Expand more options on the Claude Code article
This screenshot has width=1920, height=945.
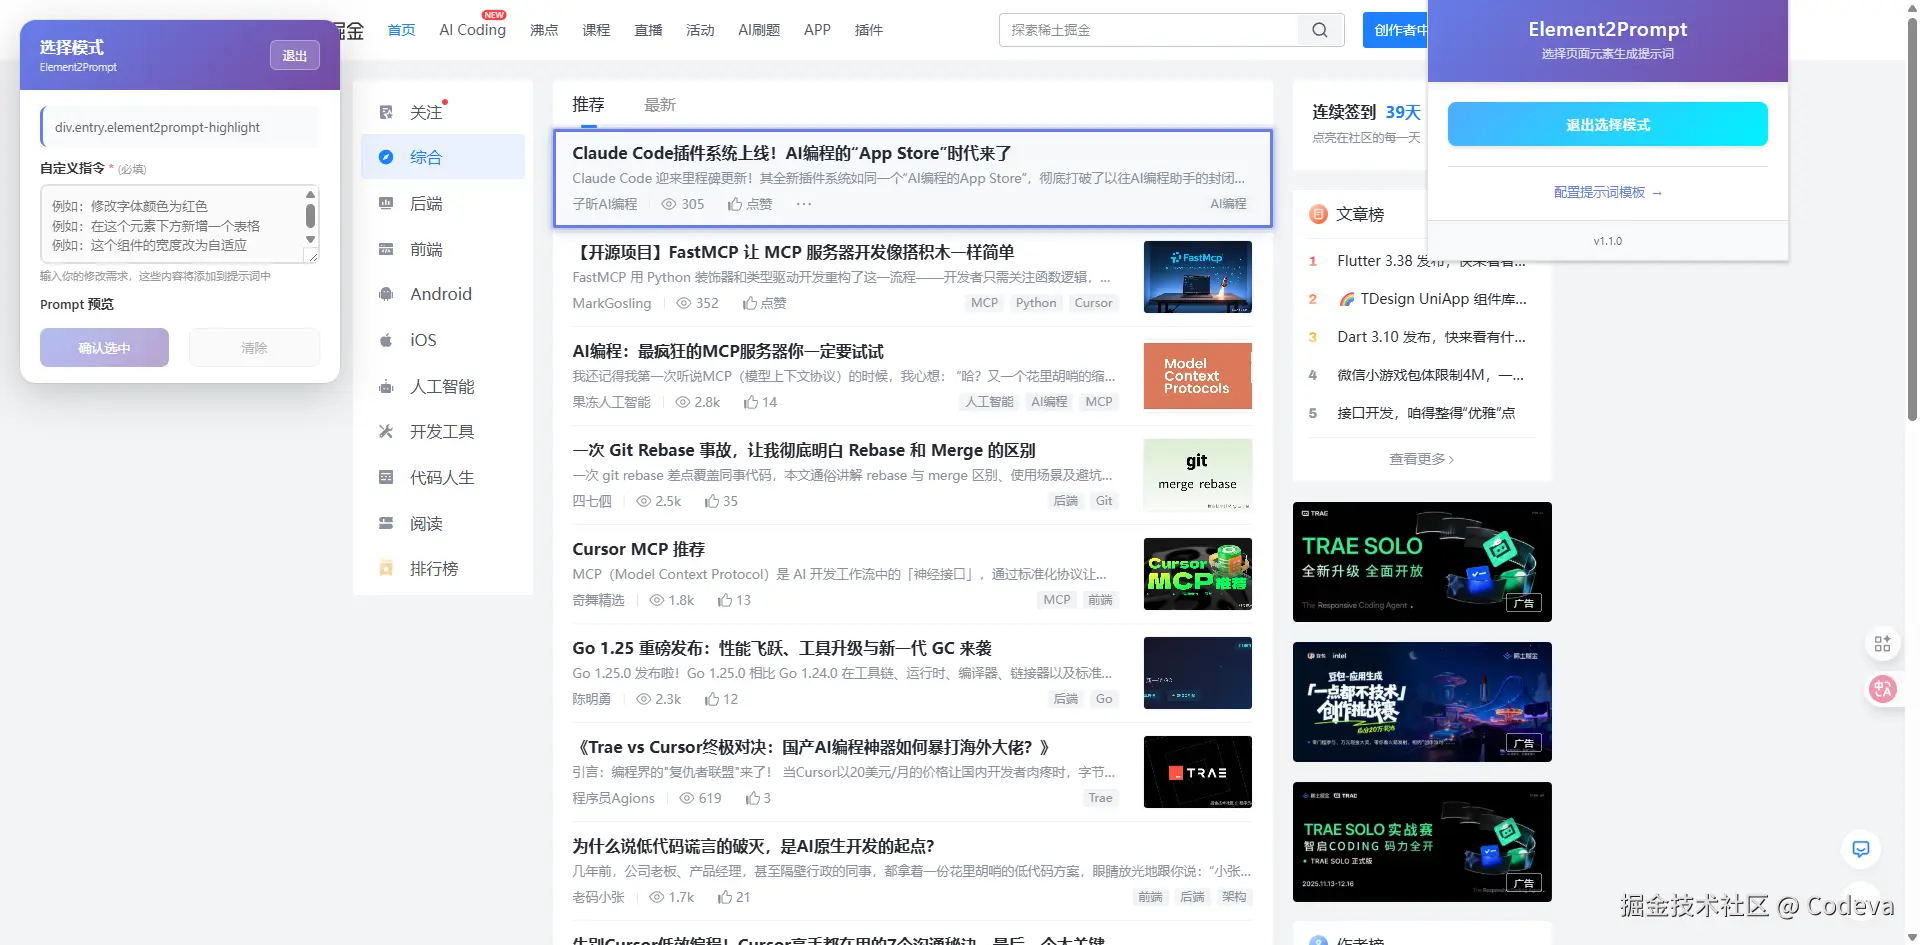[x=804, y=203]
